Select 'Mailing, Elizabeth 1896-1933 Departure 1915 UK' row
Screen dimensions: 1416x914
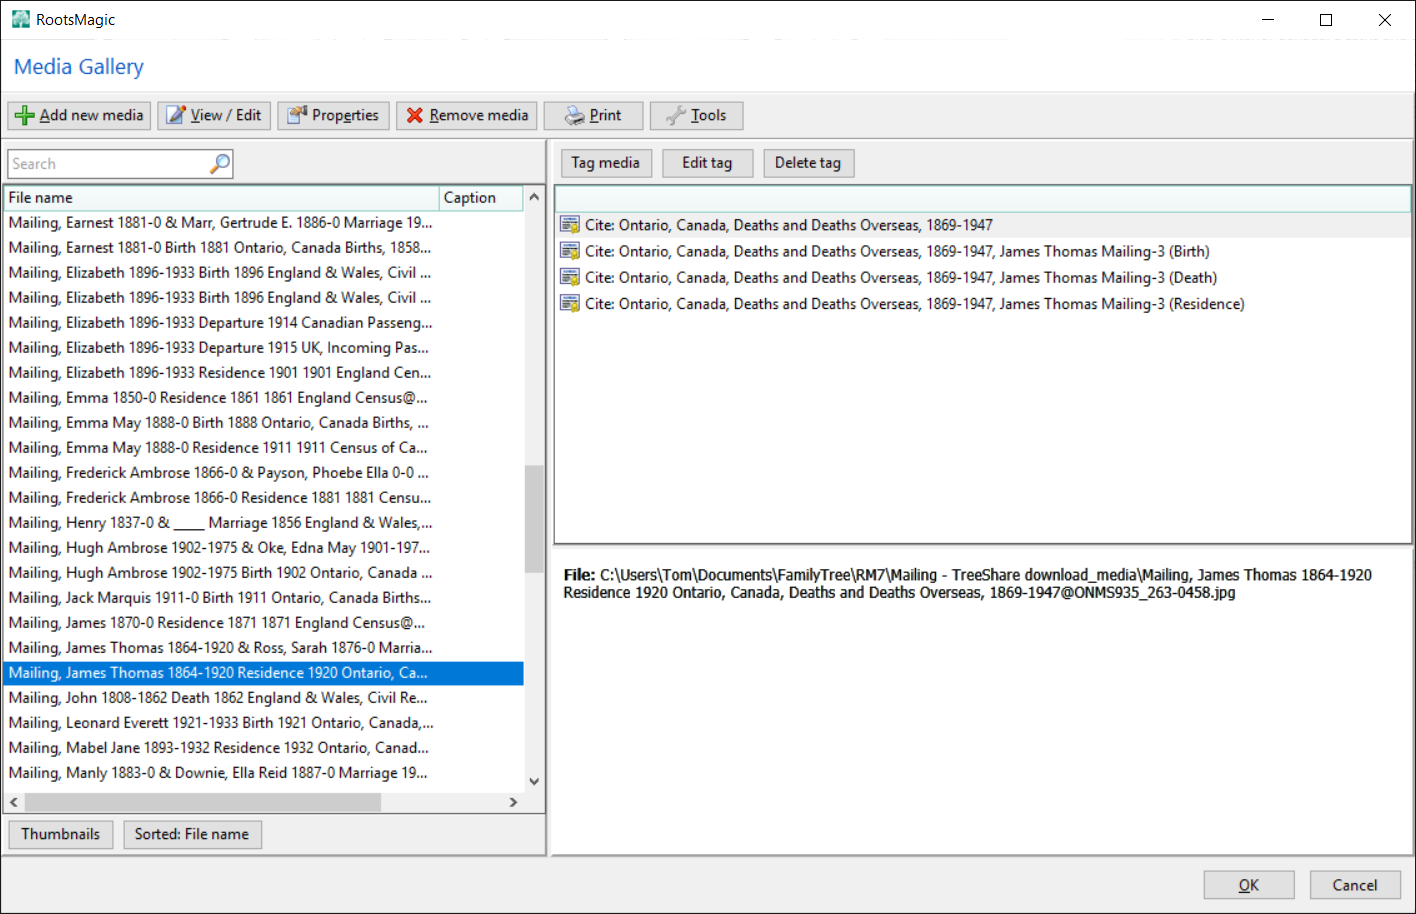click(263, 348)
